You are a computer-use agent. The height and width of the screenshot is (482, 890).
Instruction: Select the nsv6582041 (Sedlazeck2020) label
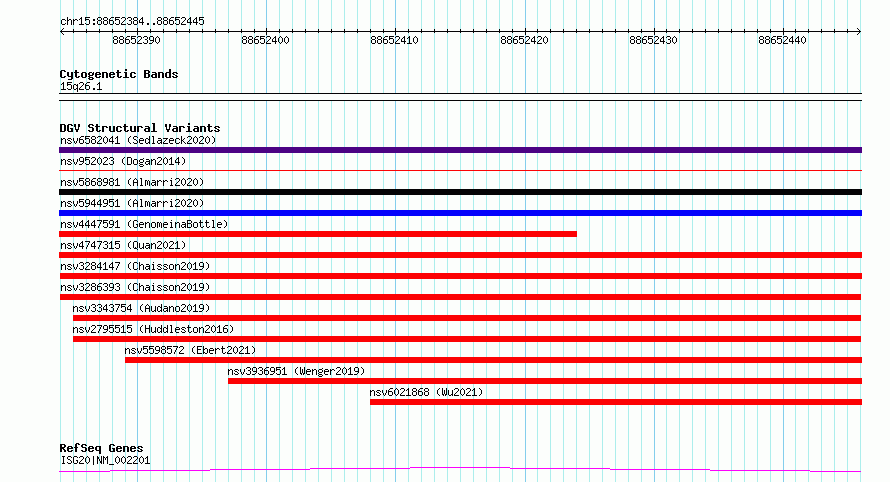[138, 140]
